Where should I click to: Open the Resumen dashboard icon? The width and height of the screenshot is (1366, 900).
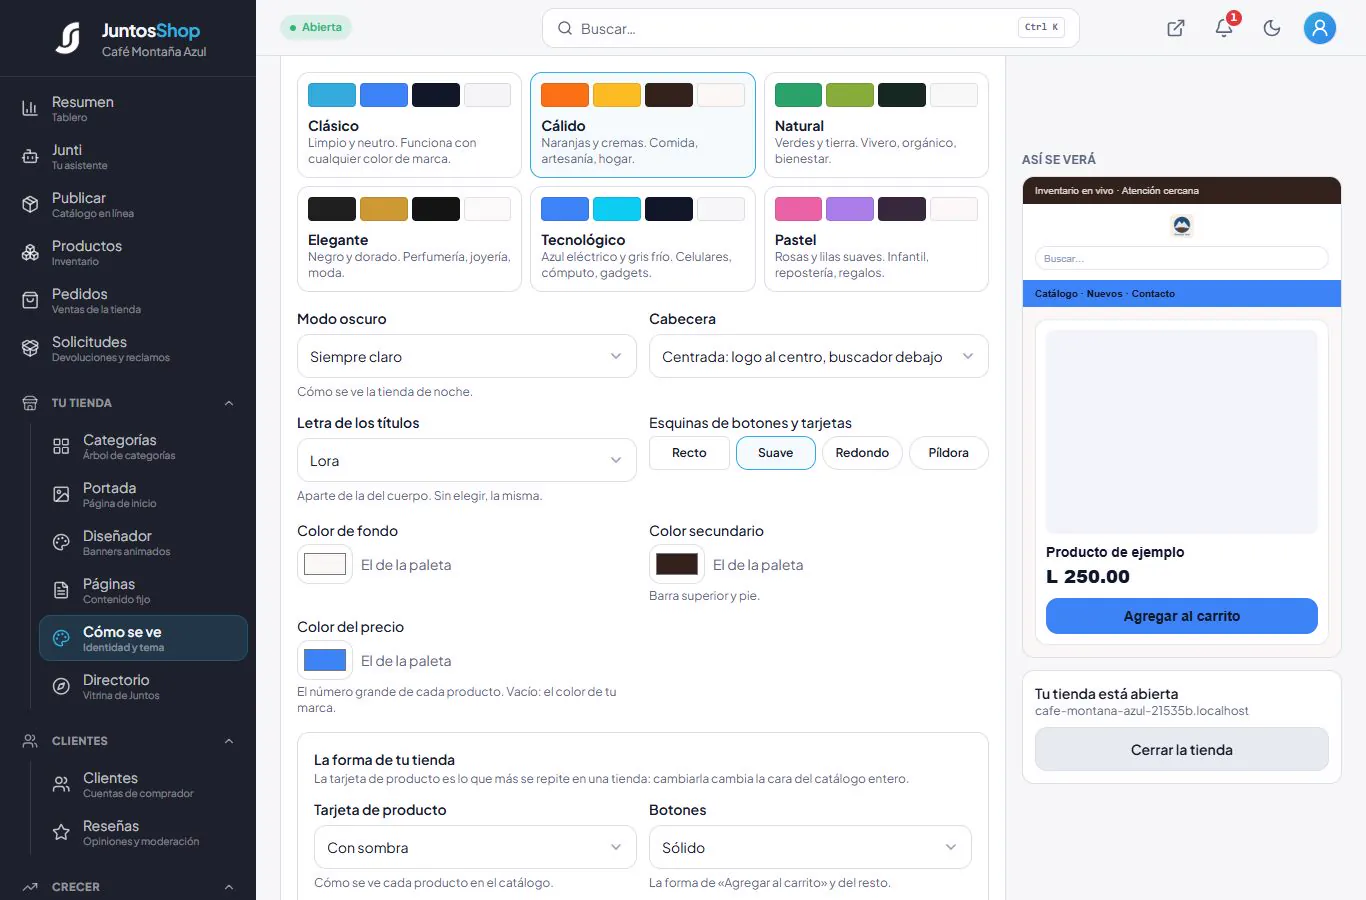click(x=30, y=108)
